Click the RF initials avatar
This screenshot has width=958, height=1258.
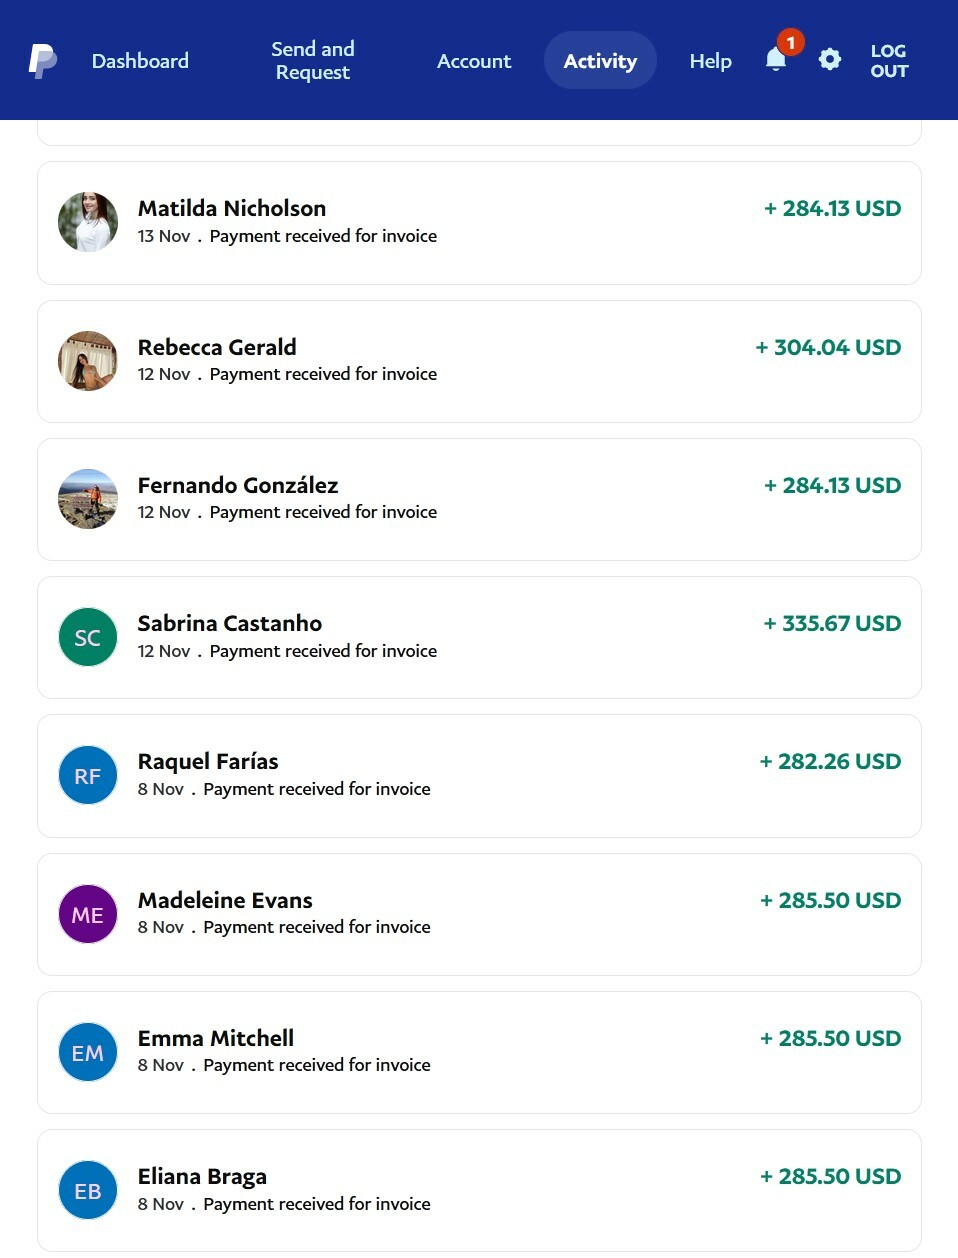click(x=88, y=775)
